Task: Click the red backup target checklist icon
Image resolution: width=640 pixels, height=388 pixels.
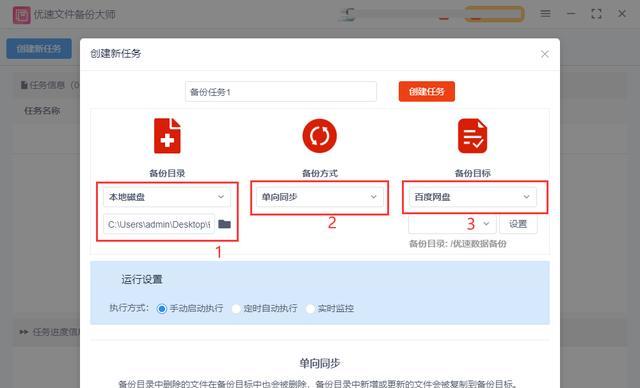Action: point(472,136)
